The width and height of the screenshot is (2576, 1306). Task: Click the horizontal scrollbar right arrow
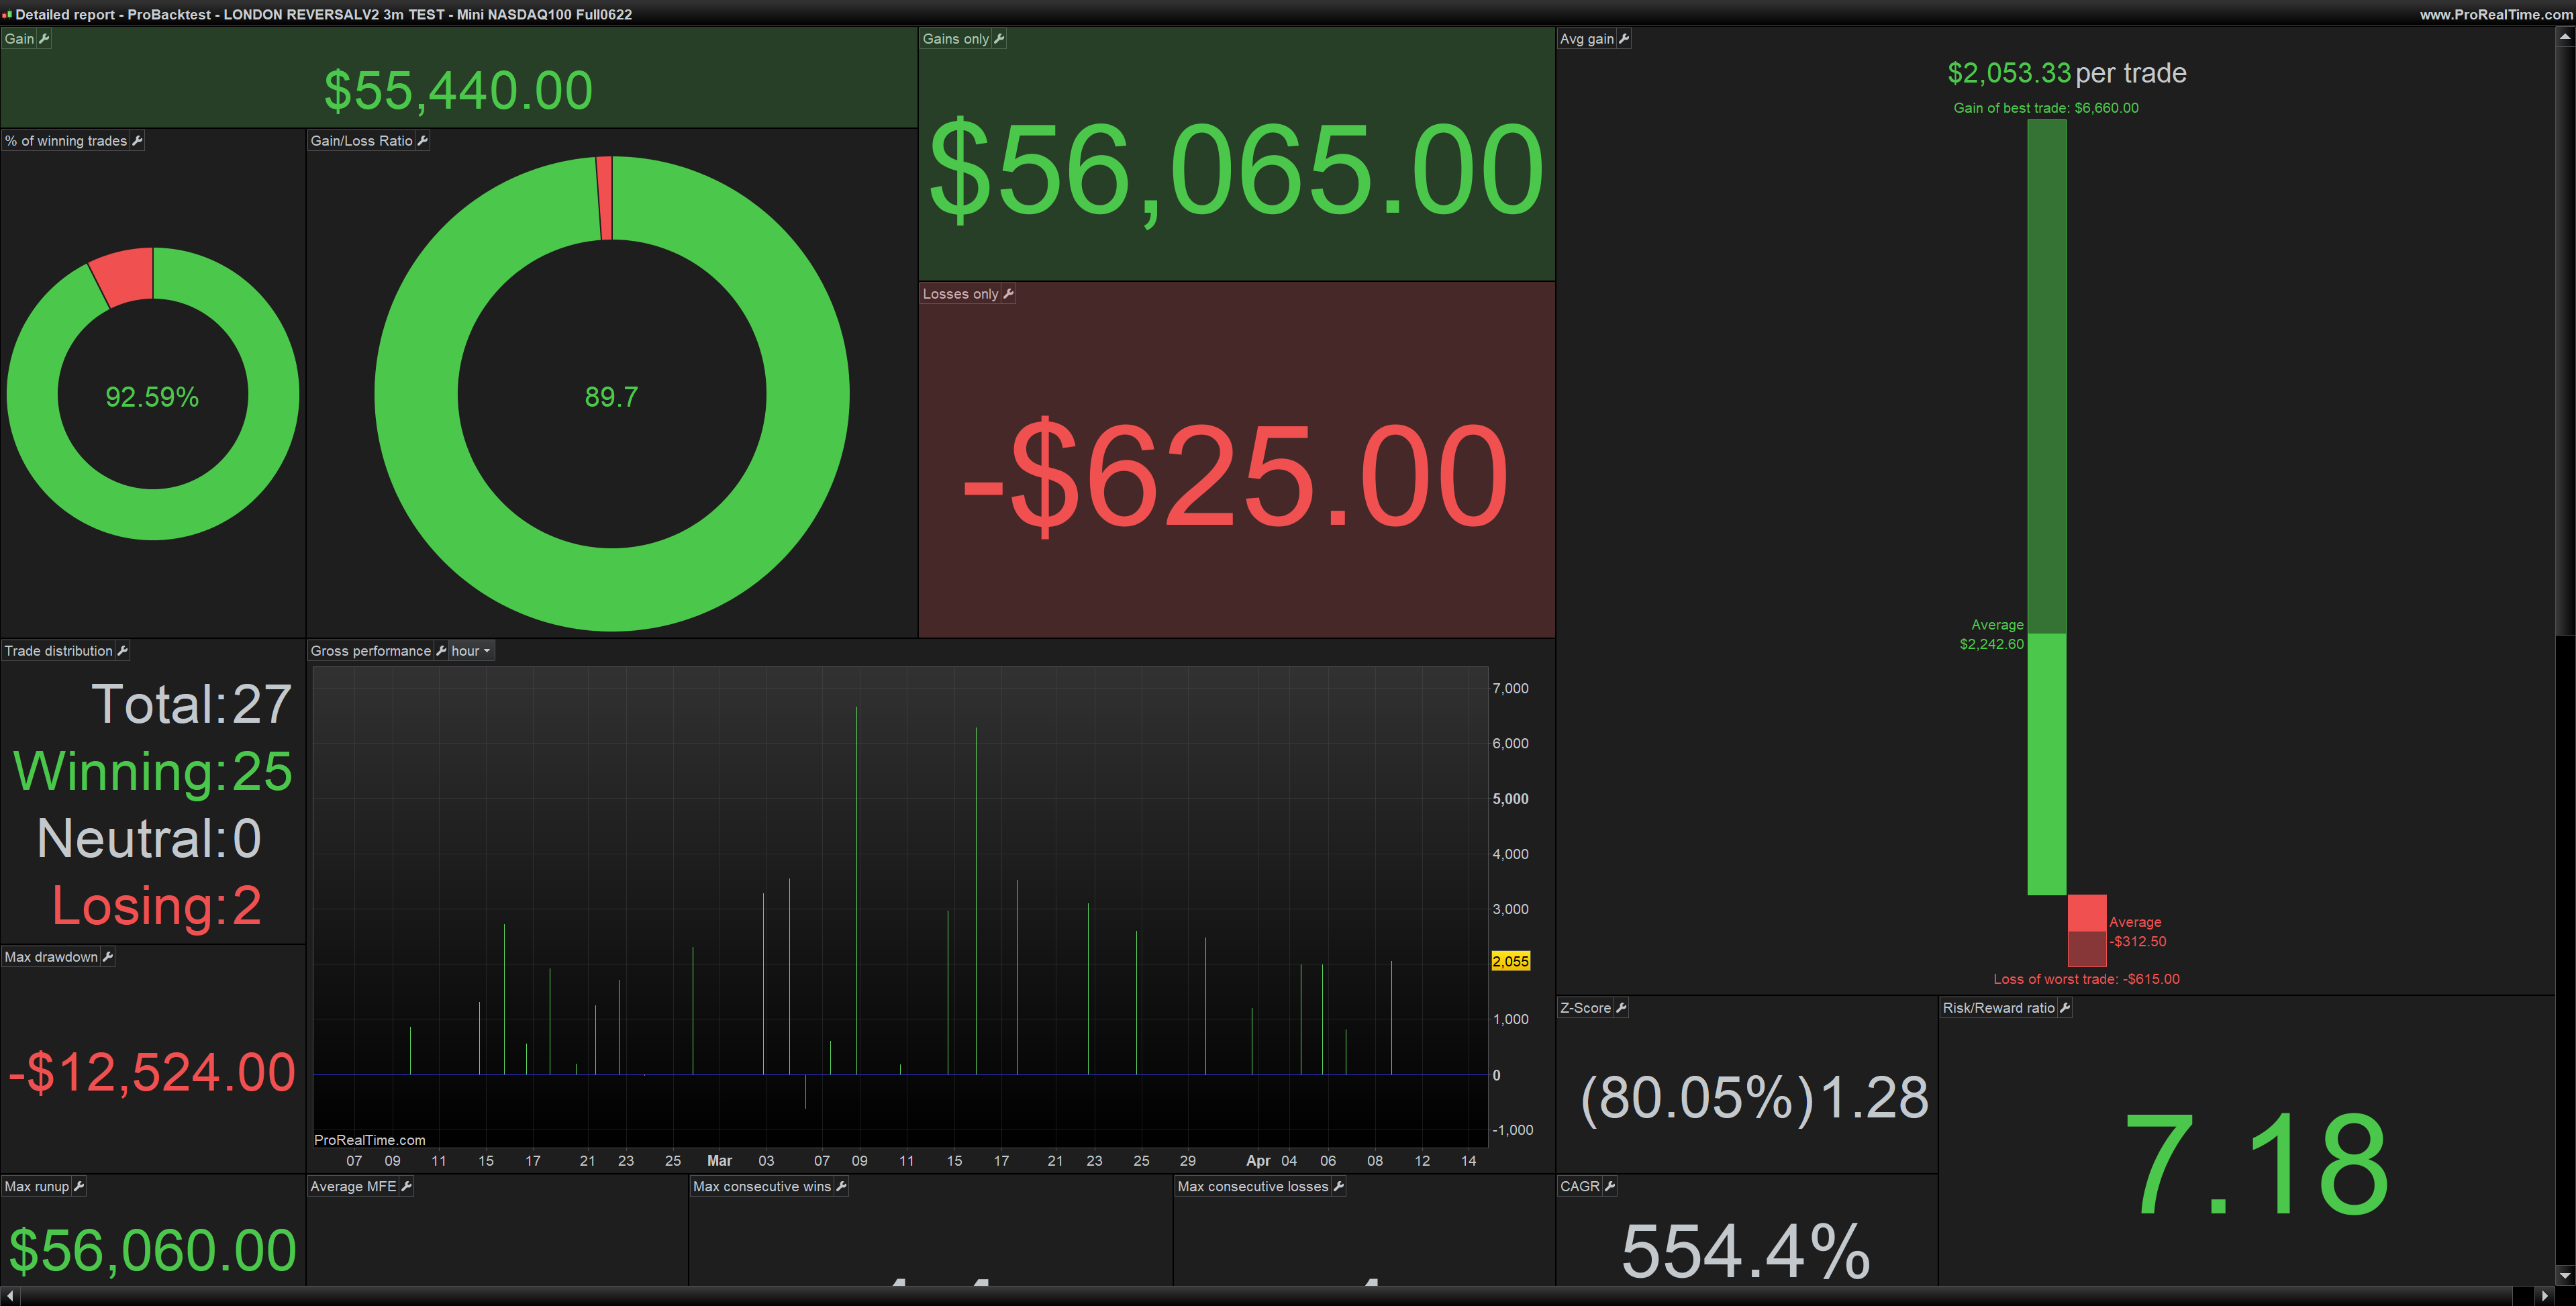click(x=2545, y=1296)
